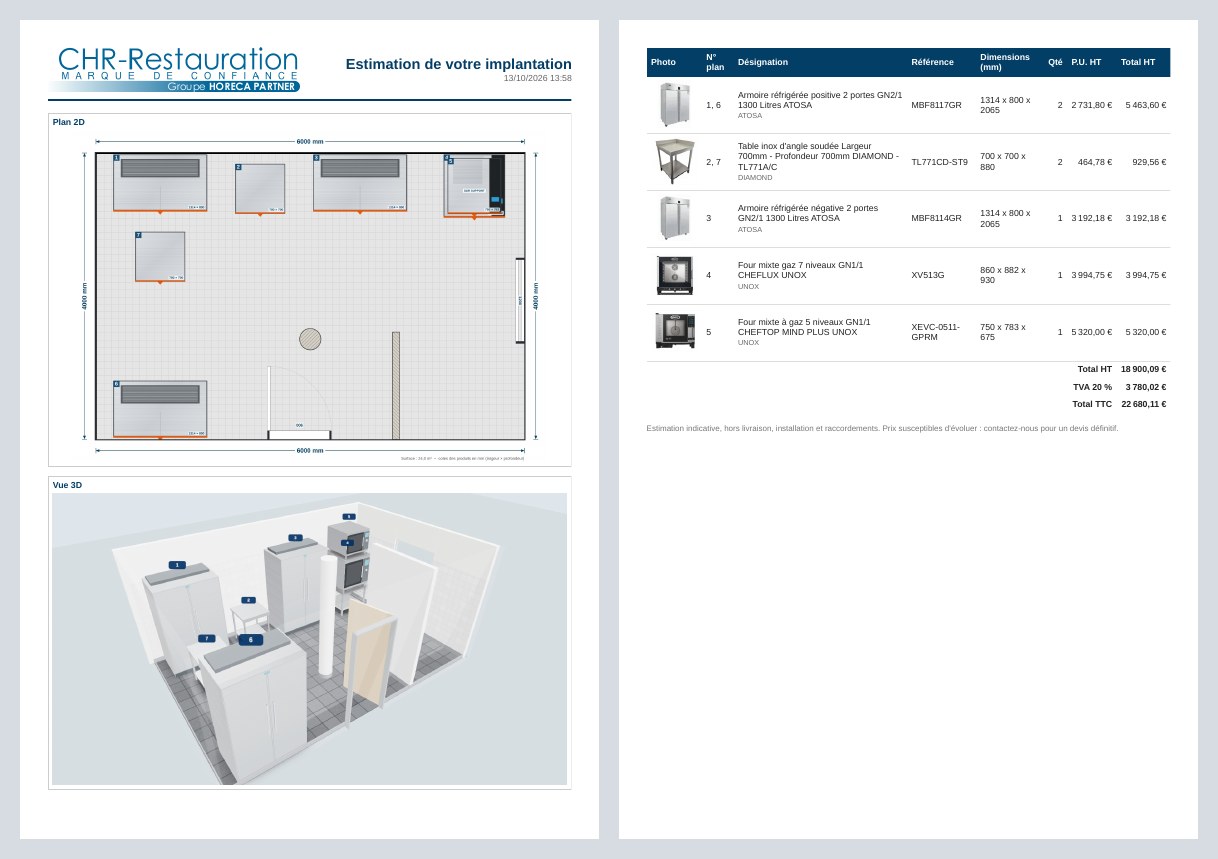Viewport: 1218px width, 859px height.
Task: Click the 'Vue 3D' section label
Action: coord(68,485)
